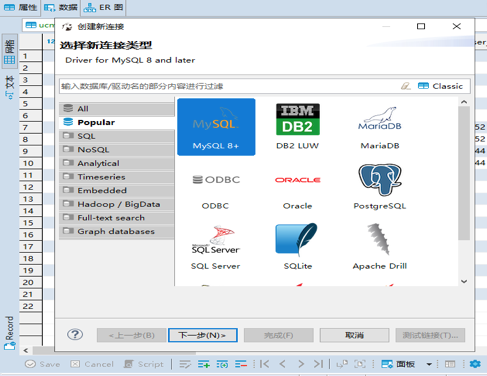Click the record panel layout icon in toolbar
Viewport: 487px width, 376px height.
point(450,364)
